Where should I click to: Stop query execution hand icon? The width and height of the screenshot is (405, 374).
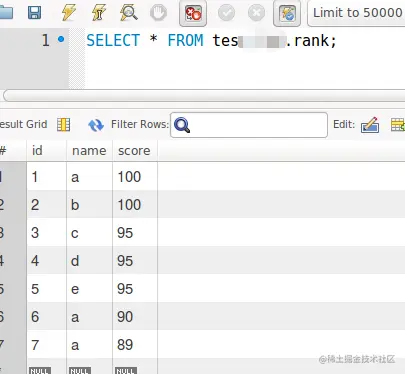point(158,13)
